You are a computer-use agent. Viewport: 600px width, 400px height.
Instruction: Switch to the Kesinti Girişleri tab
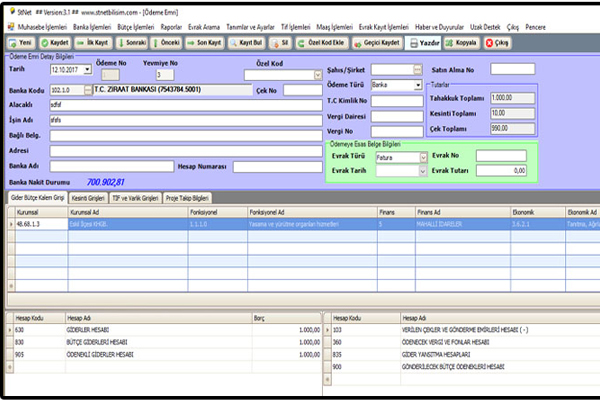pyautogui.click(x=89, y=198)
